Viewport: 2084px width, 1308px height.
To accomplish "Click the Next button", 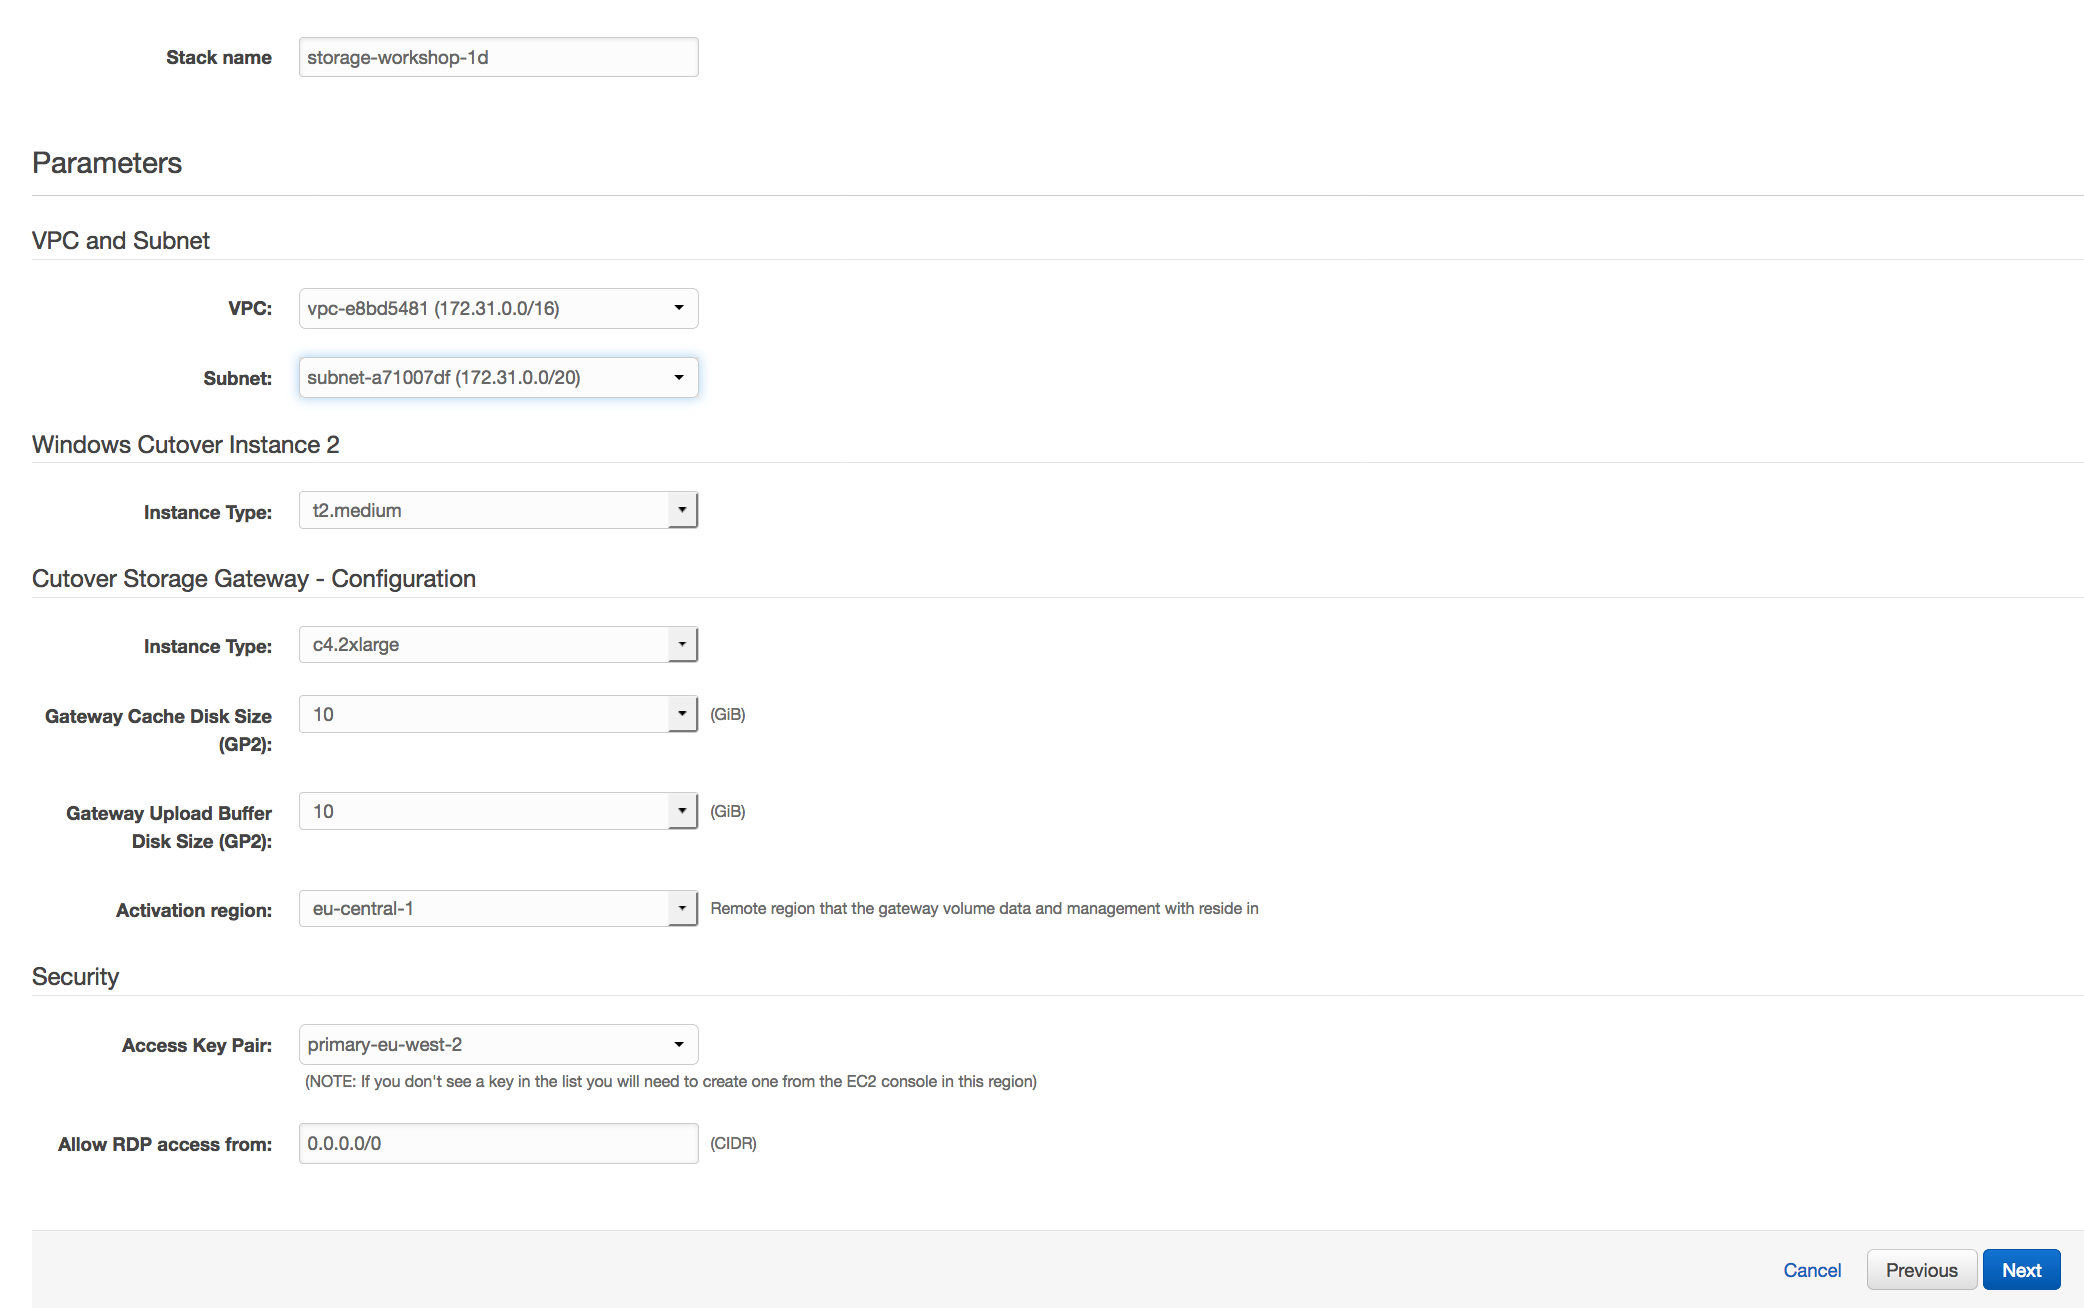I will (x=2021, y=1270).
